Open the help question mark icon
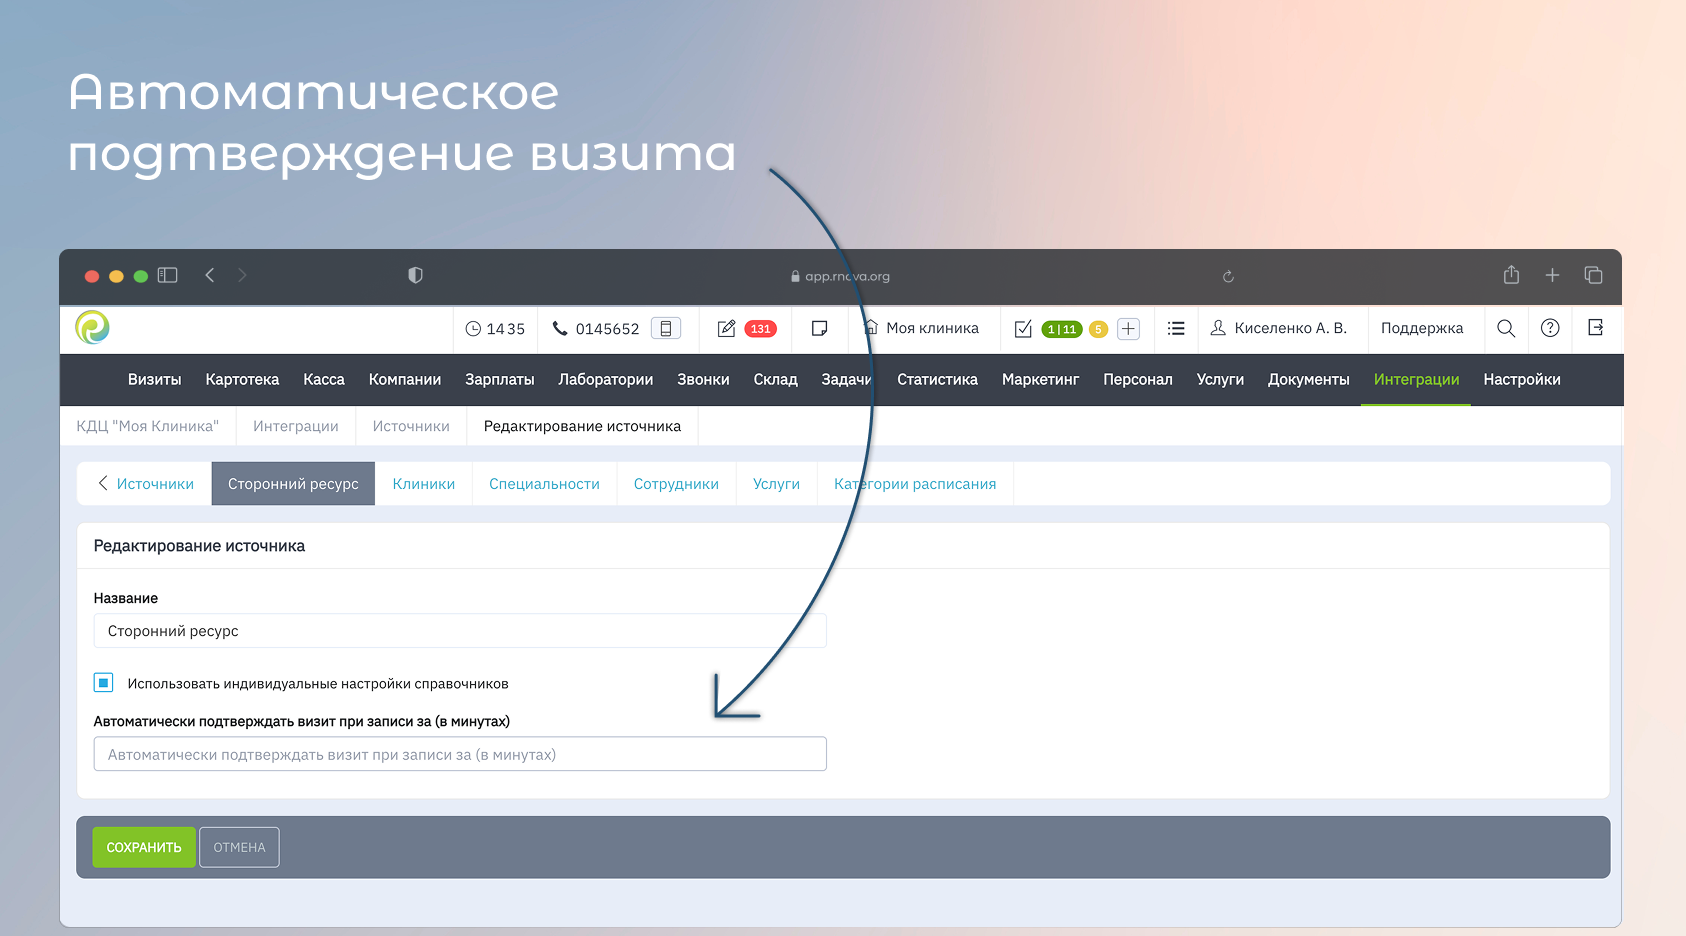The height and width of the screenshot is (936, 1686). point(1549,328)
